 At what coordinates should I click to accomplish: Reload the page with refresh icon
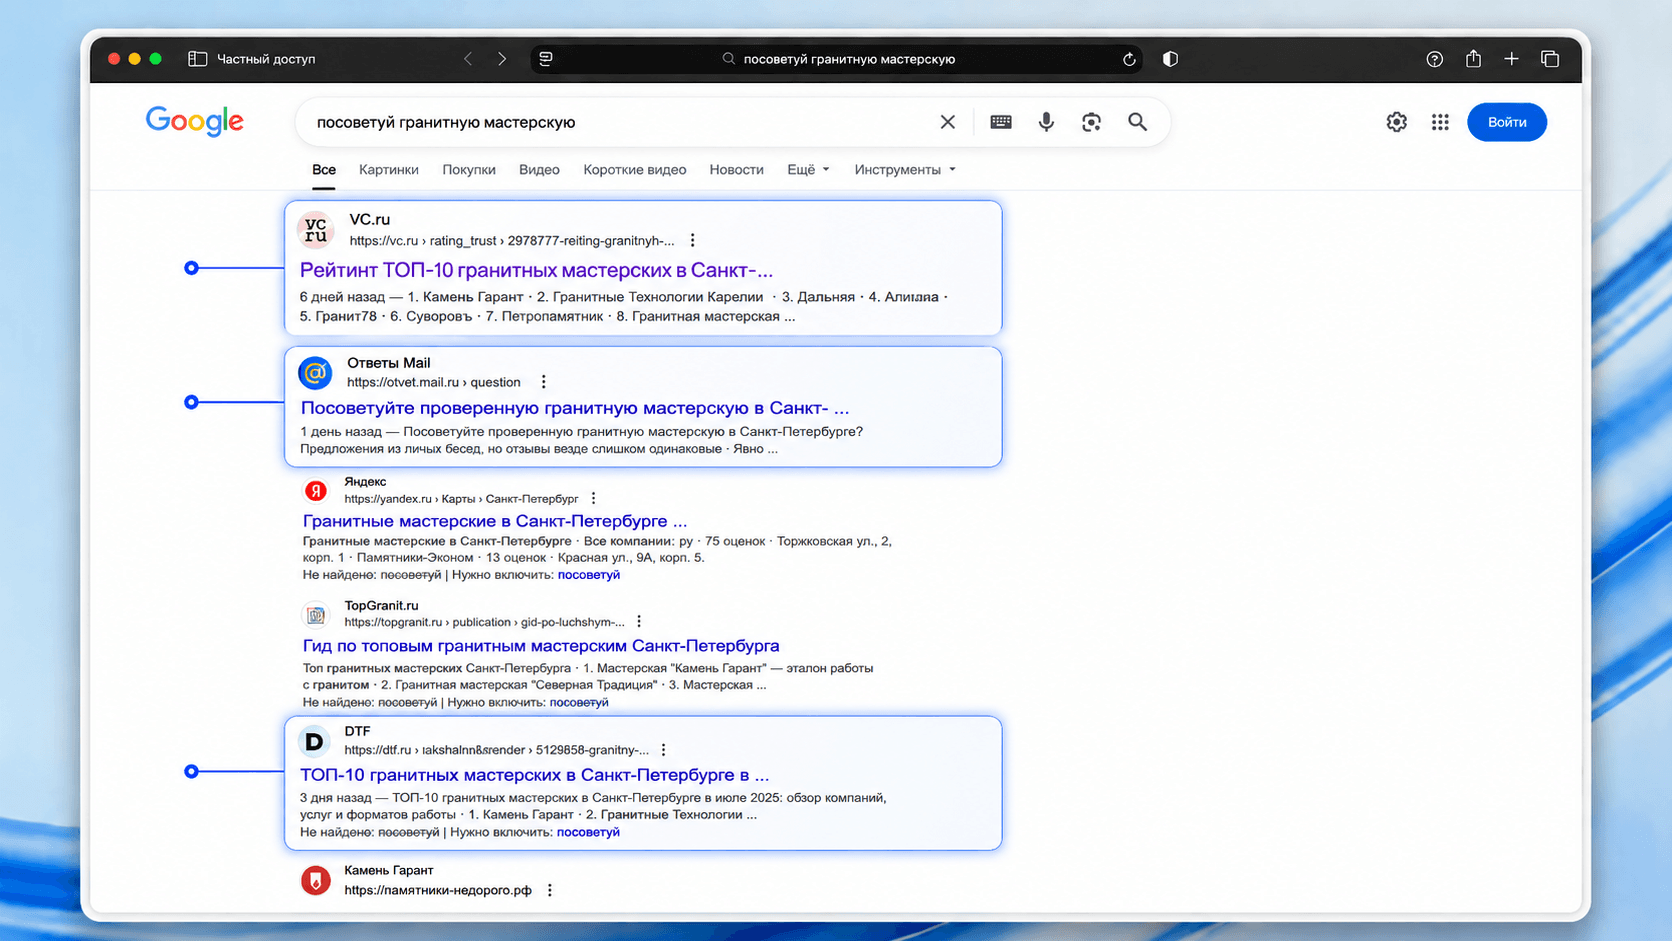click(1129, 59)
